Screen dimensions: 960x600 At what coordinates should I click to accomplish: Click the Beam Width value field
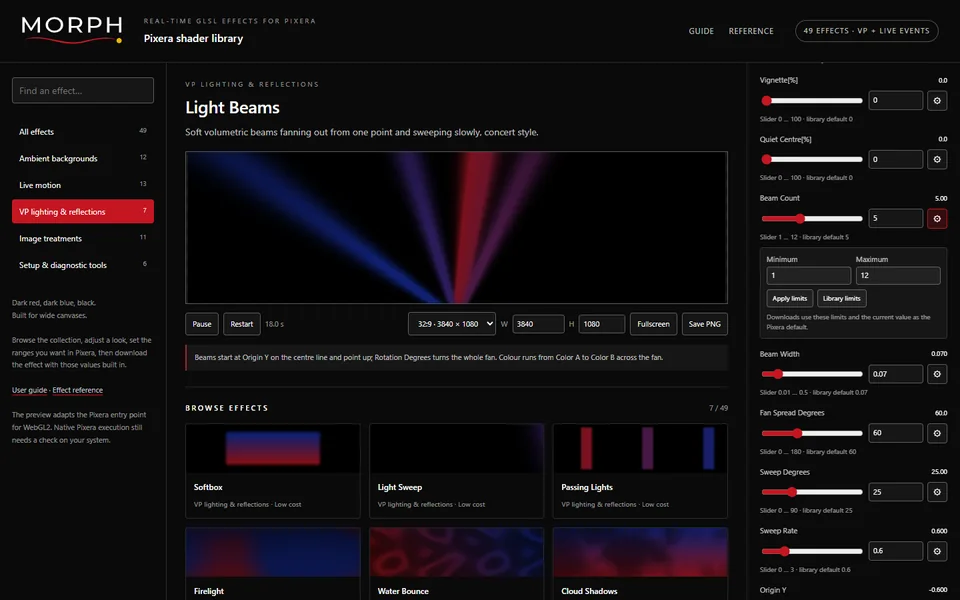tap(895, 374)
